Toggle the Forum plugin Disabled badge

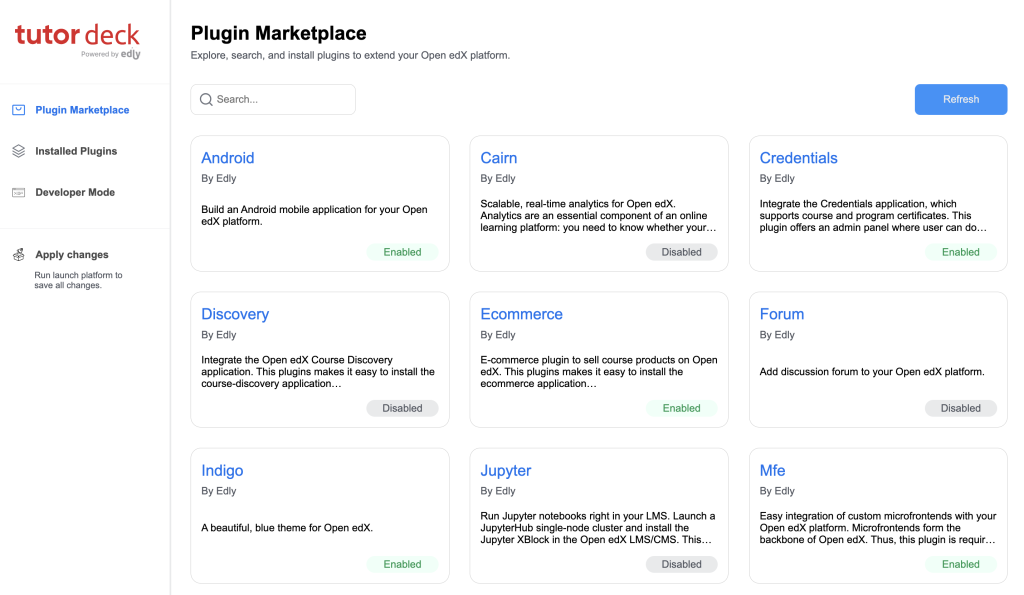point(960,408)
